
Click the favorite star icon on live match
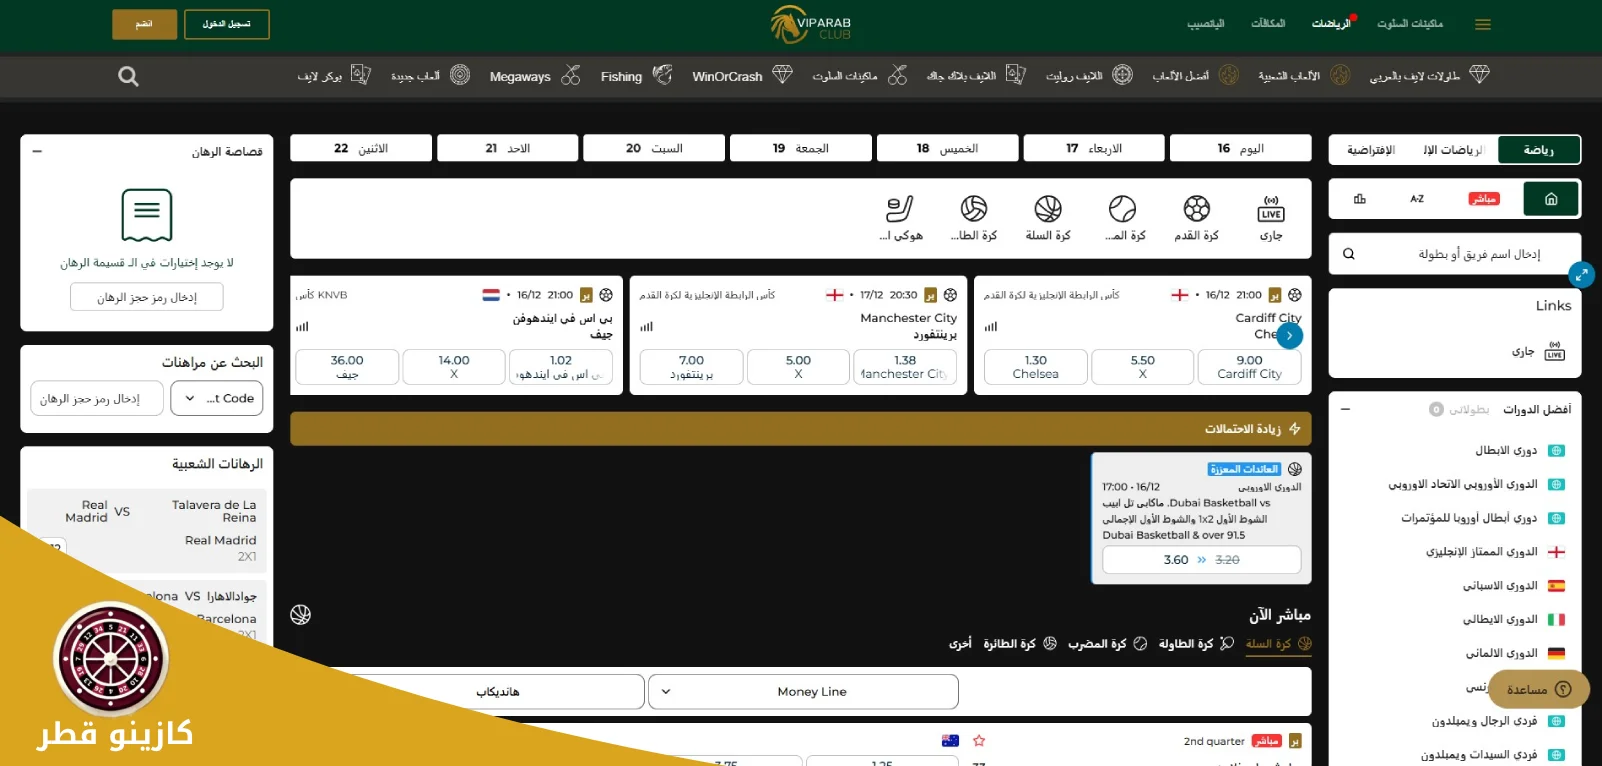[979, 741]
